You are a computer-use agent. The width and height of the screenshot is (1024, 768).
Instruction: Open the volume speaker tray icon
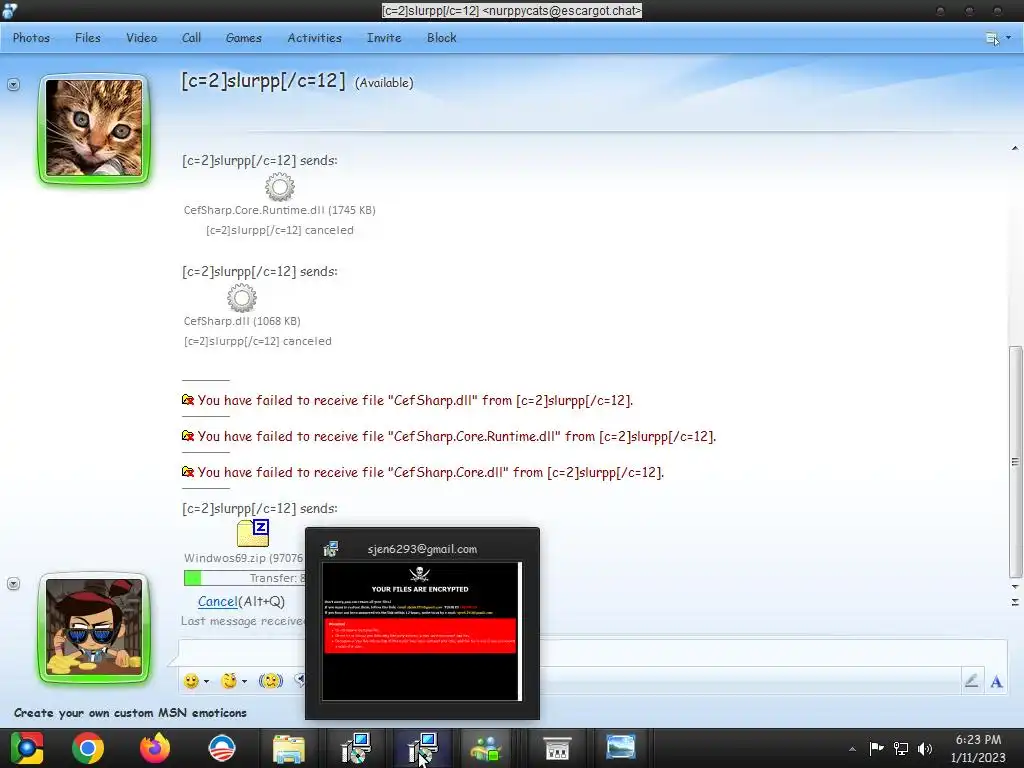925,748
